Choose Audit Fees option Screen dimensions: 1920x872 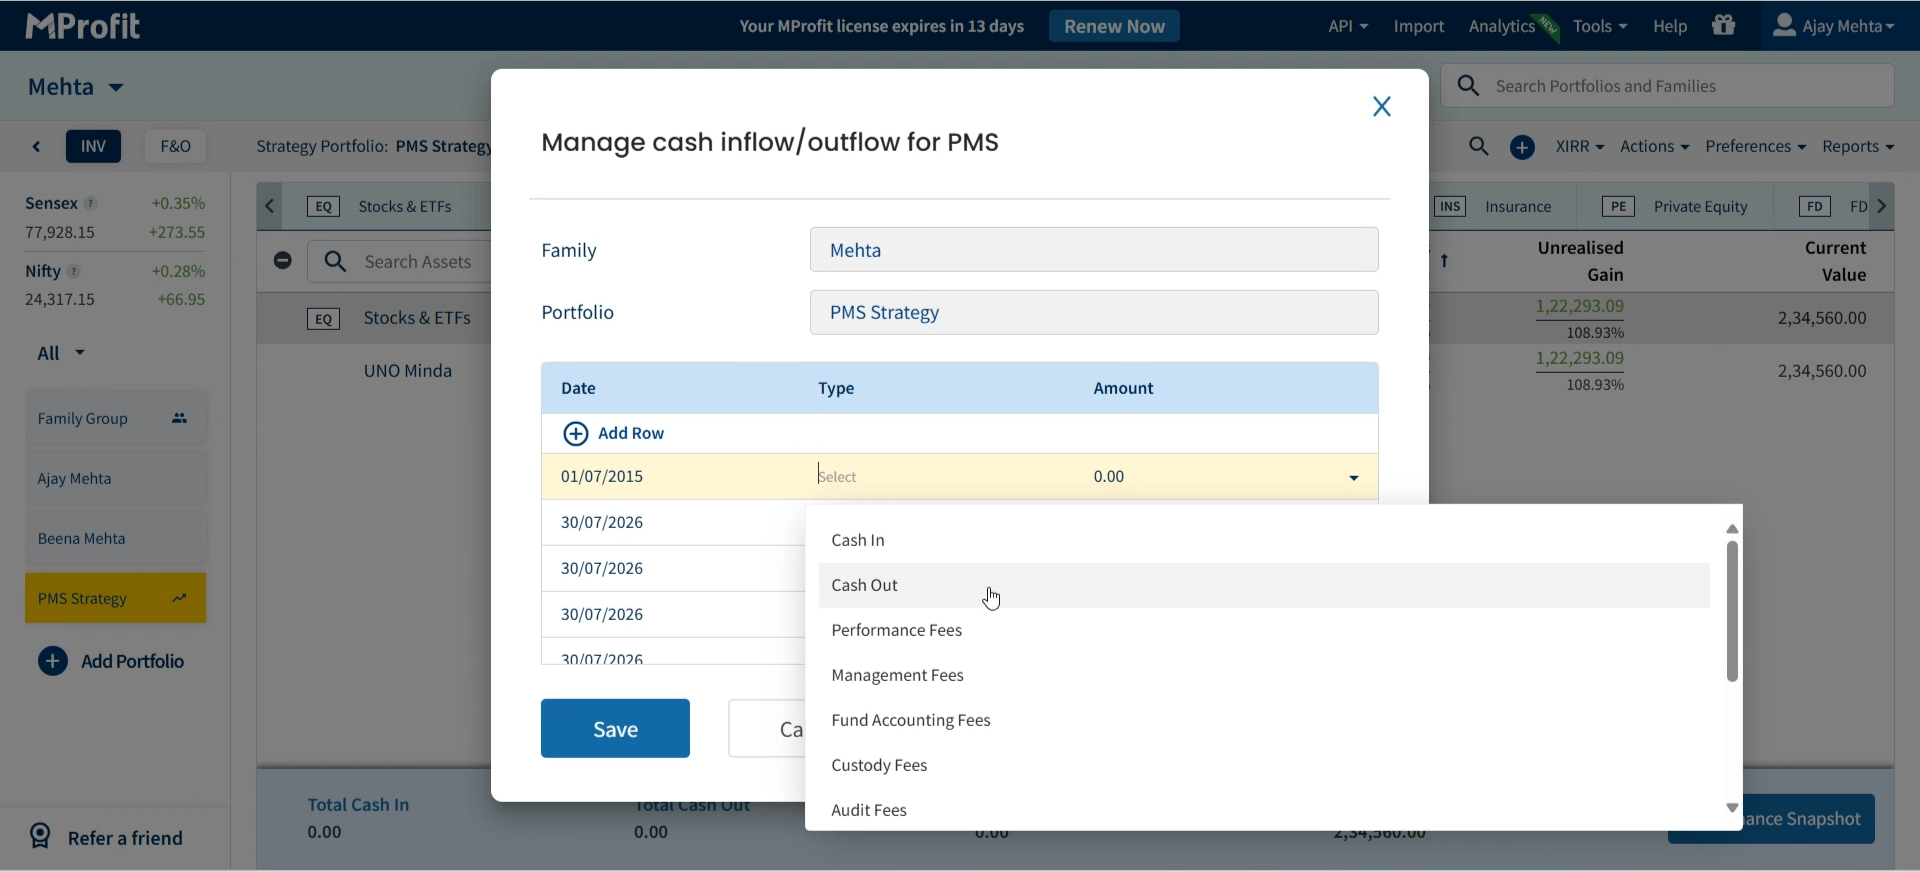point(1264,809)
